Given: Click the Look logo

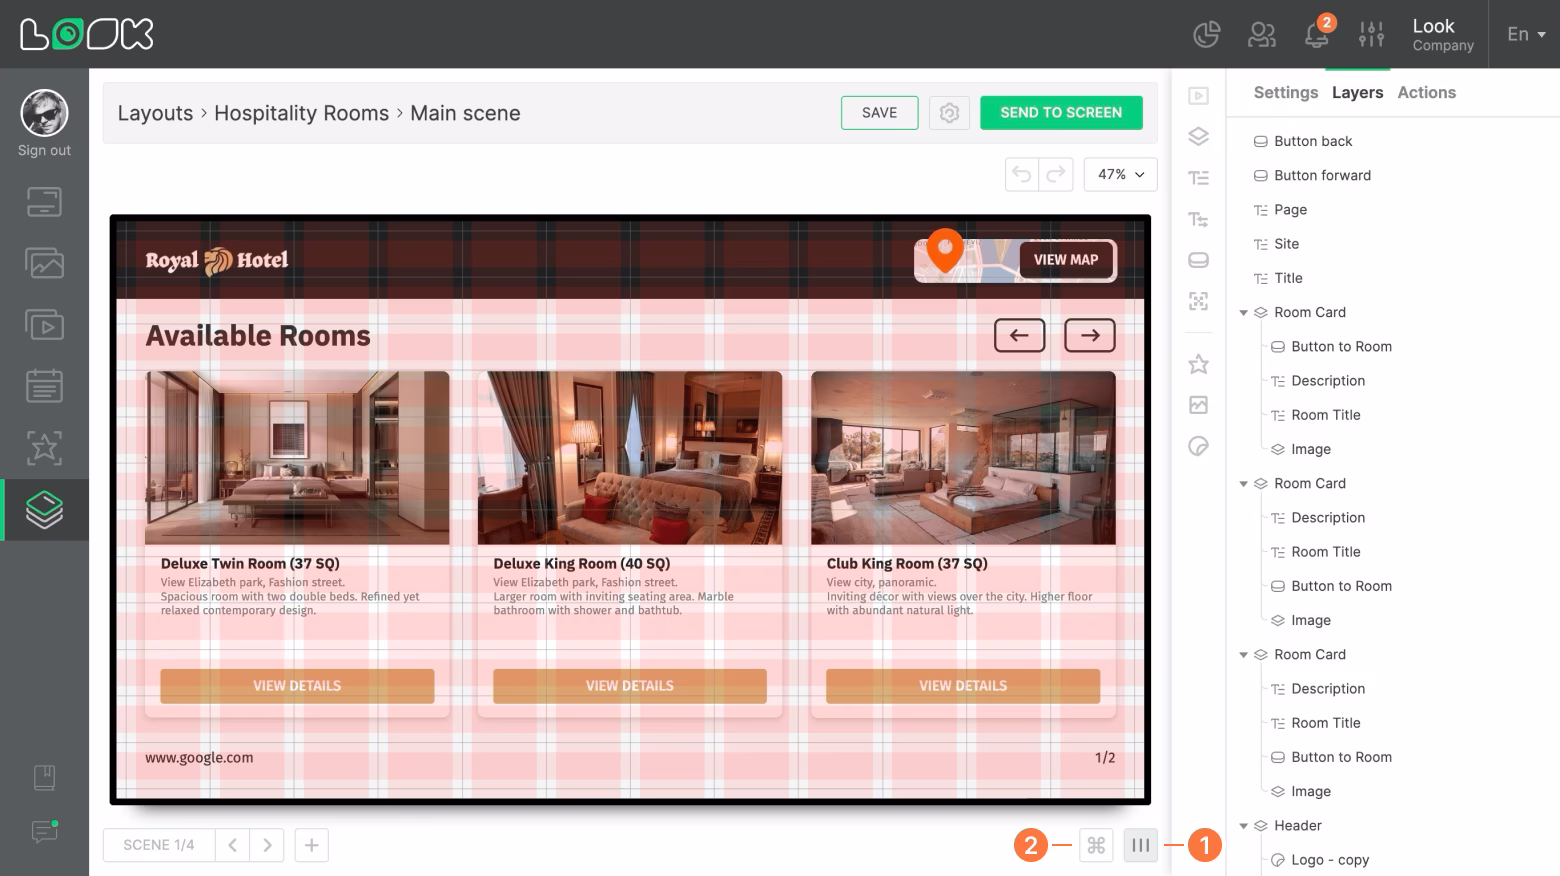Looking at the screenshot, I should point(87,34).
